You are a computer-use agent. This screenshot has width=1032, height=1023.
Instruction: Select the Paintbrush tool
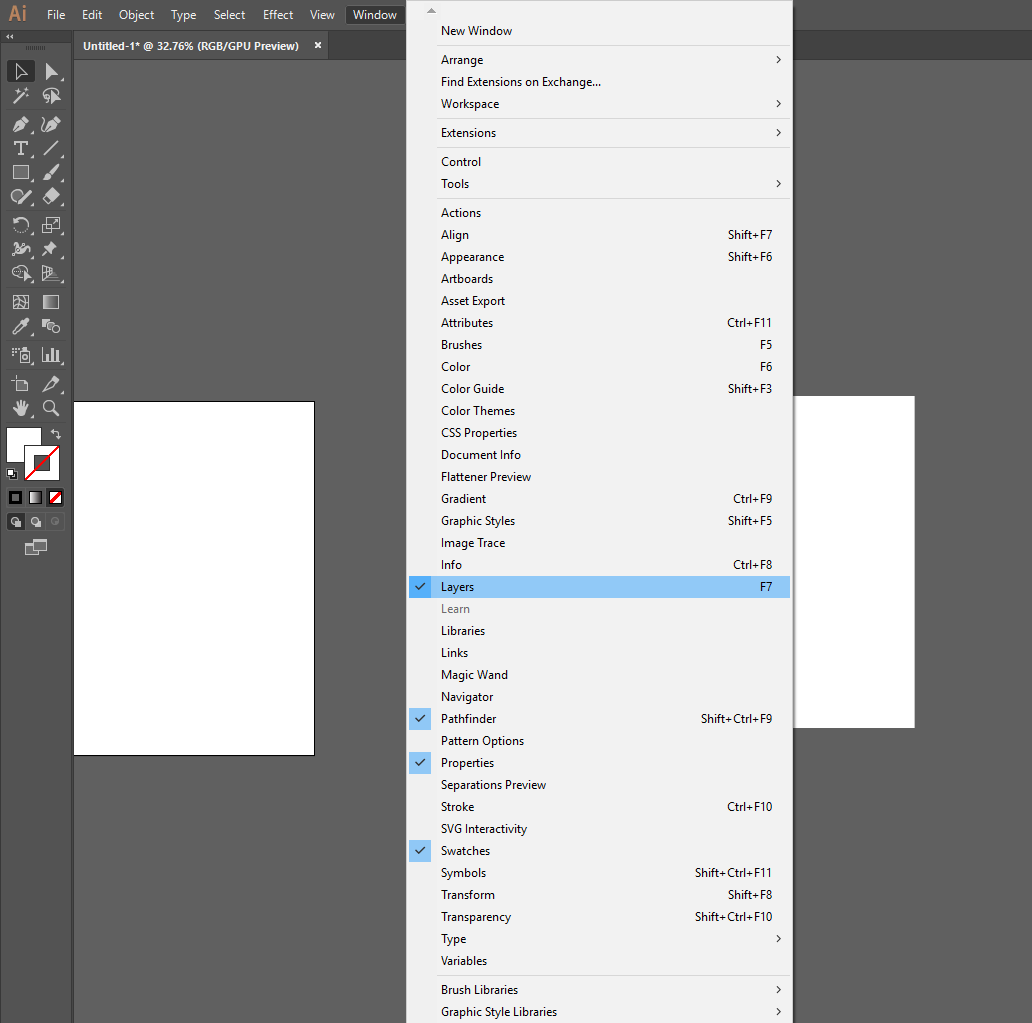(51, 172)
